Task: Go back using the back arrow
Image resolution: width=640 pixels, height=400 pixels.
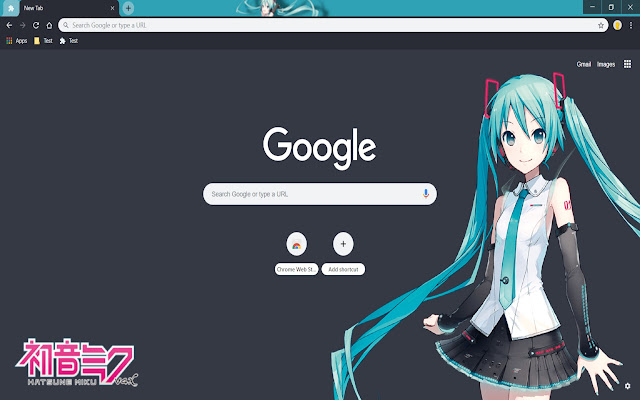Action: pos(9,25)
